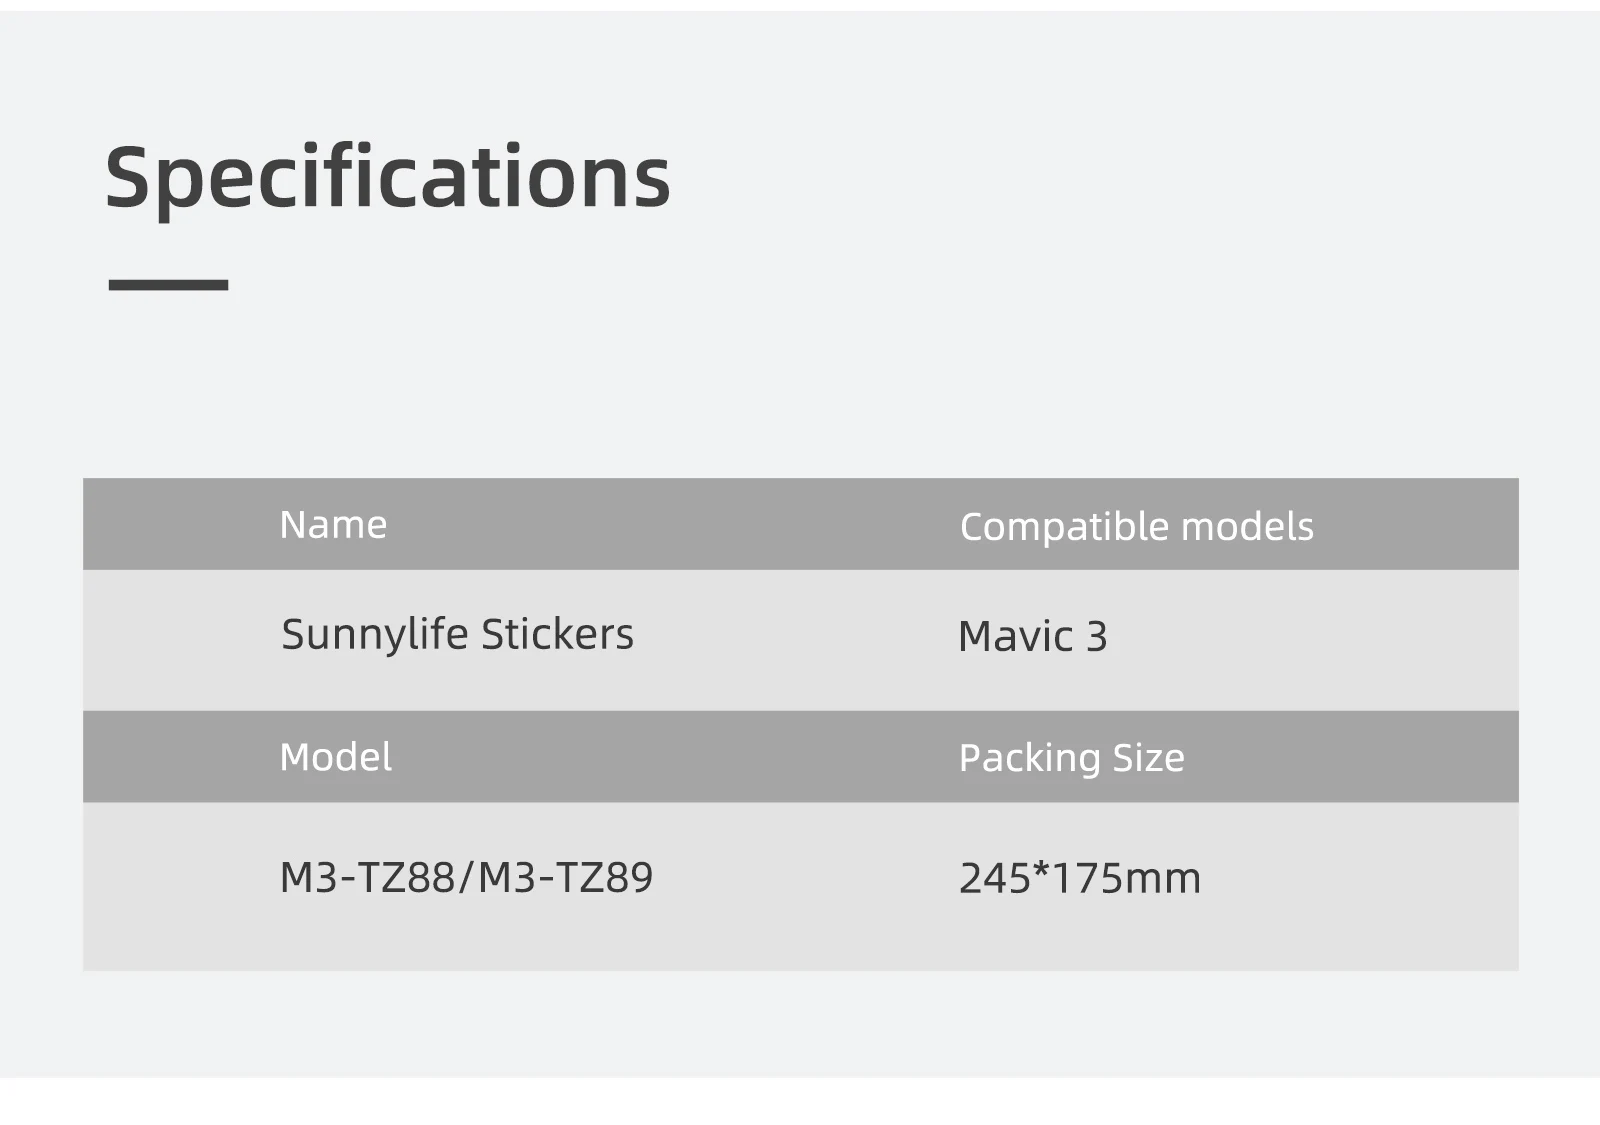Click the word Stickers
The width and height of the screenshot is (1600, 1125).
pos(557,634)
